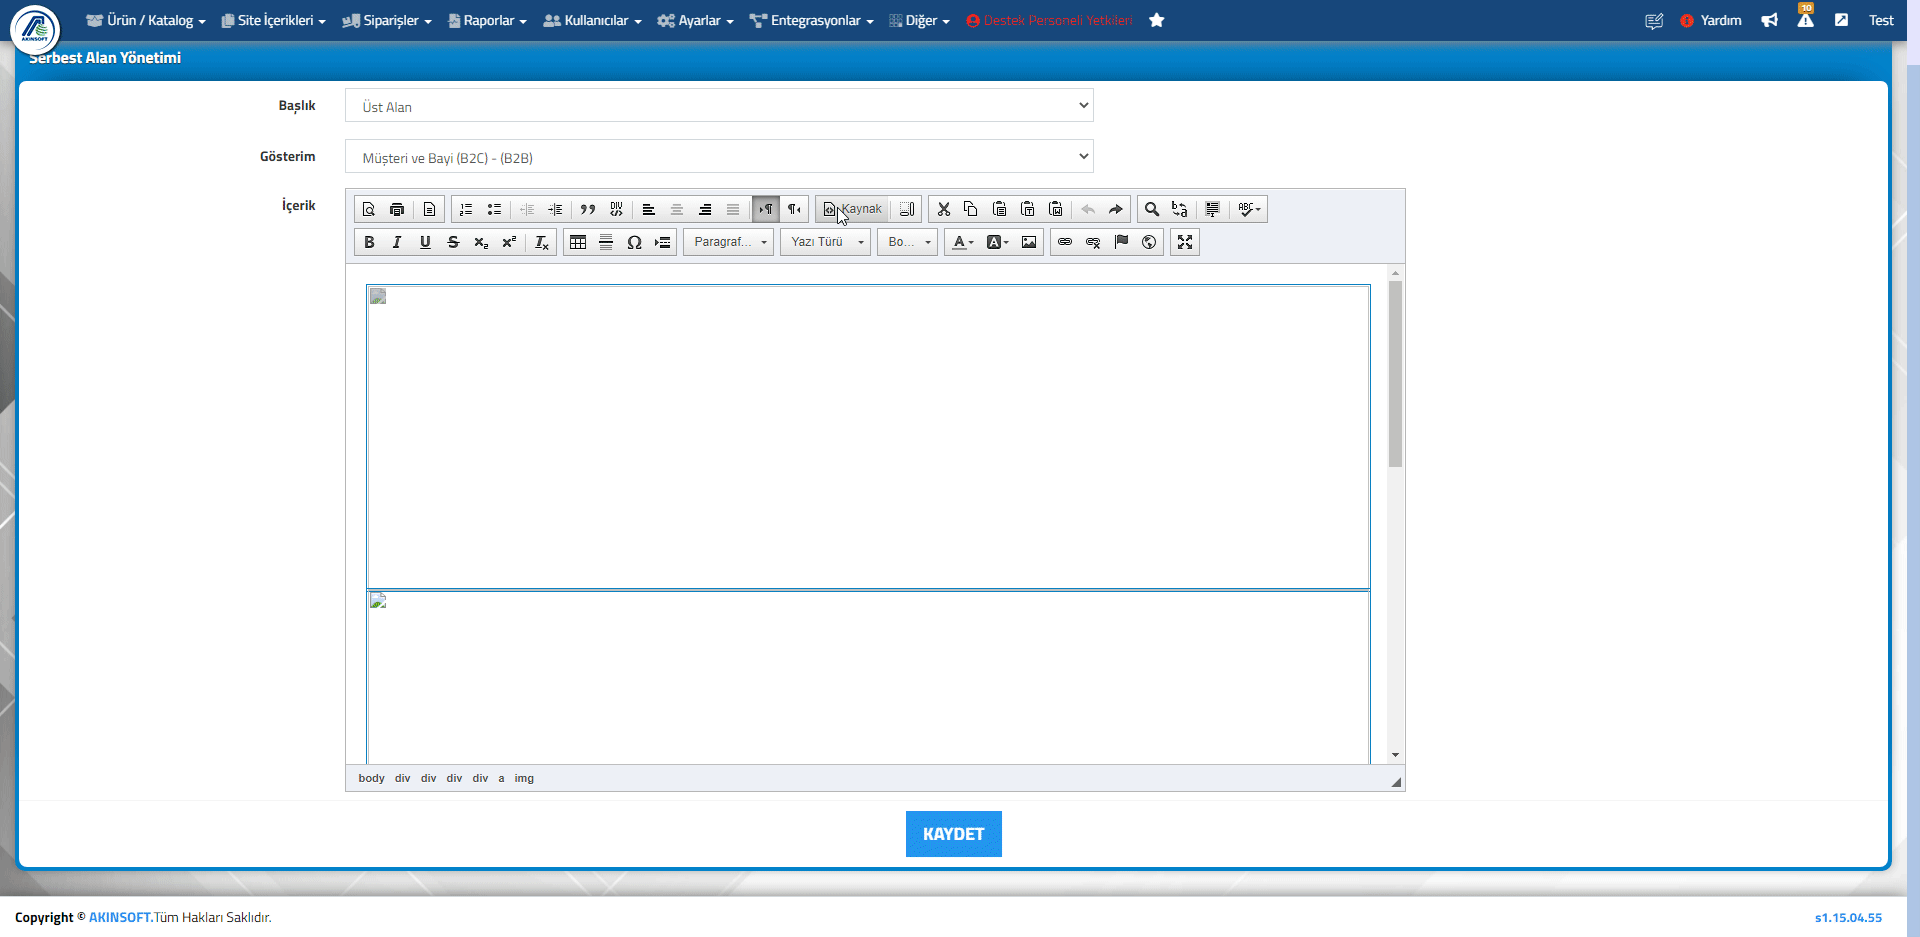
Task: Click the KAYDET button
Action: (953, 834)
